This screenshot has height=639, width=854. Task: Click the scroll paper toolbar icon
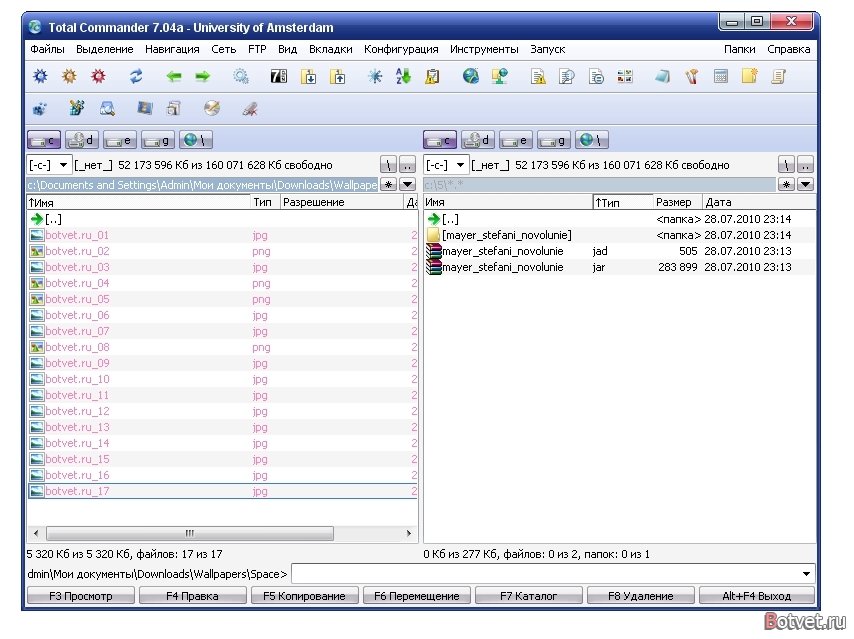click(x=778, y=76)
